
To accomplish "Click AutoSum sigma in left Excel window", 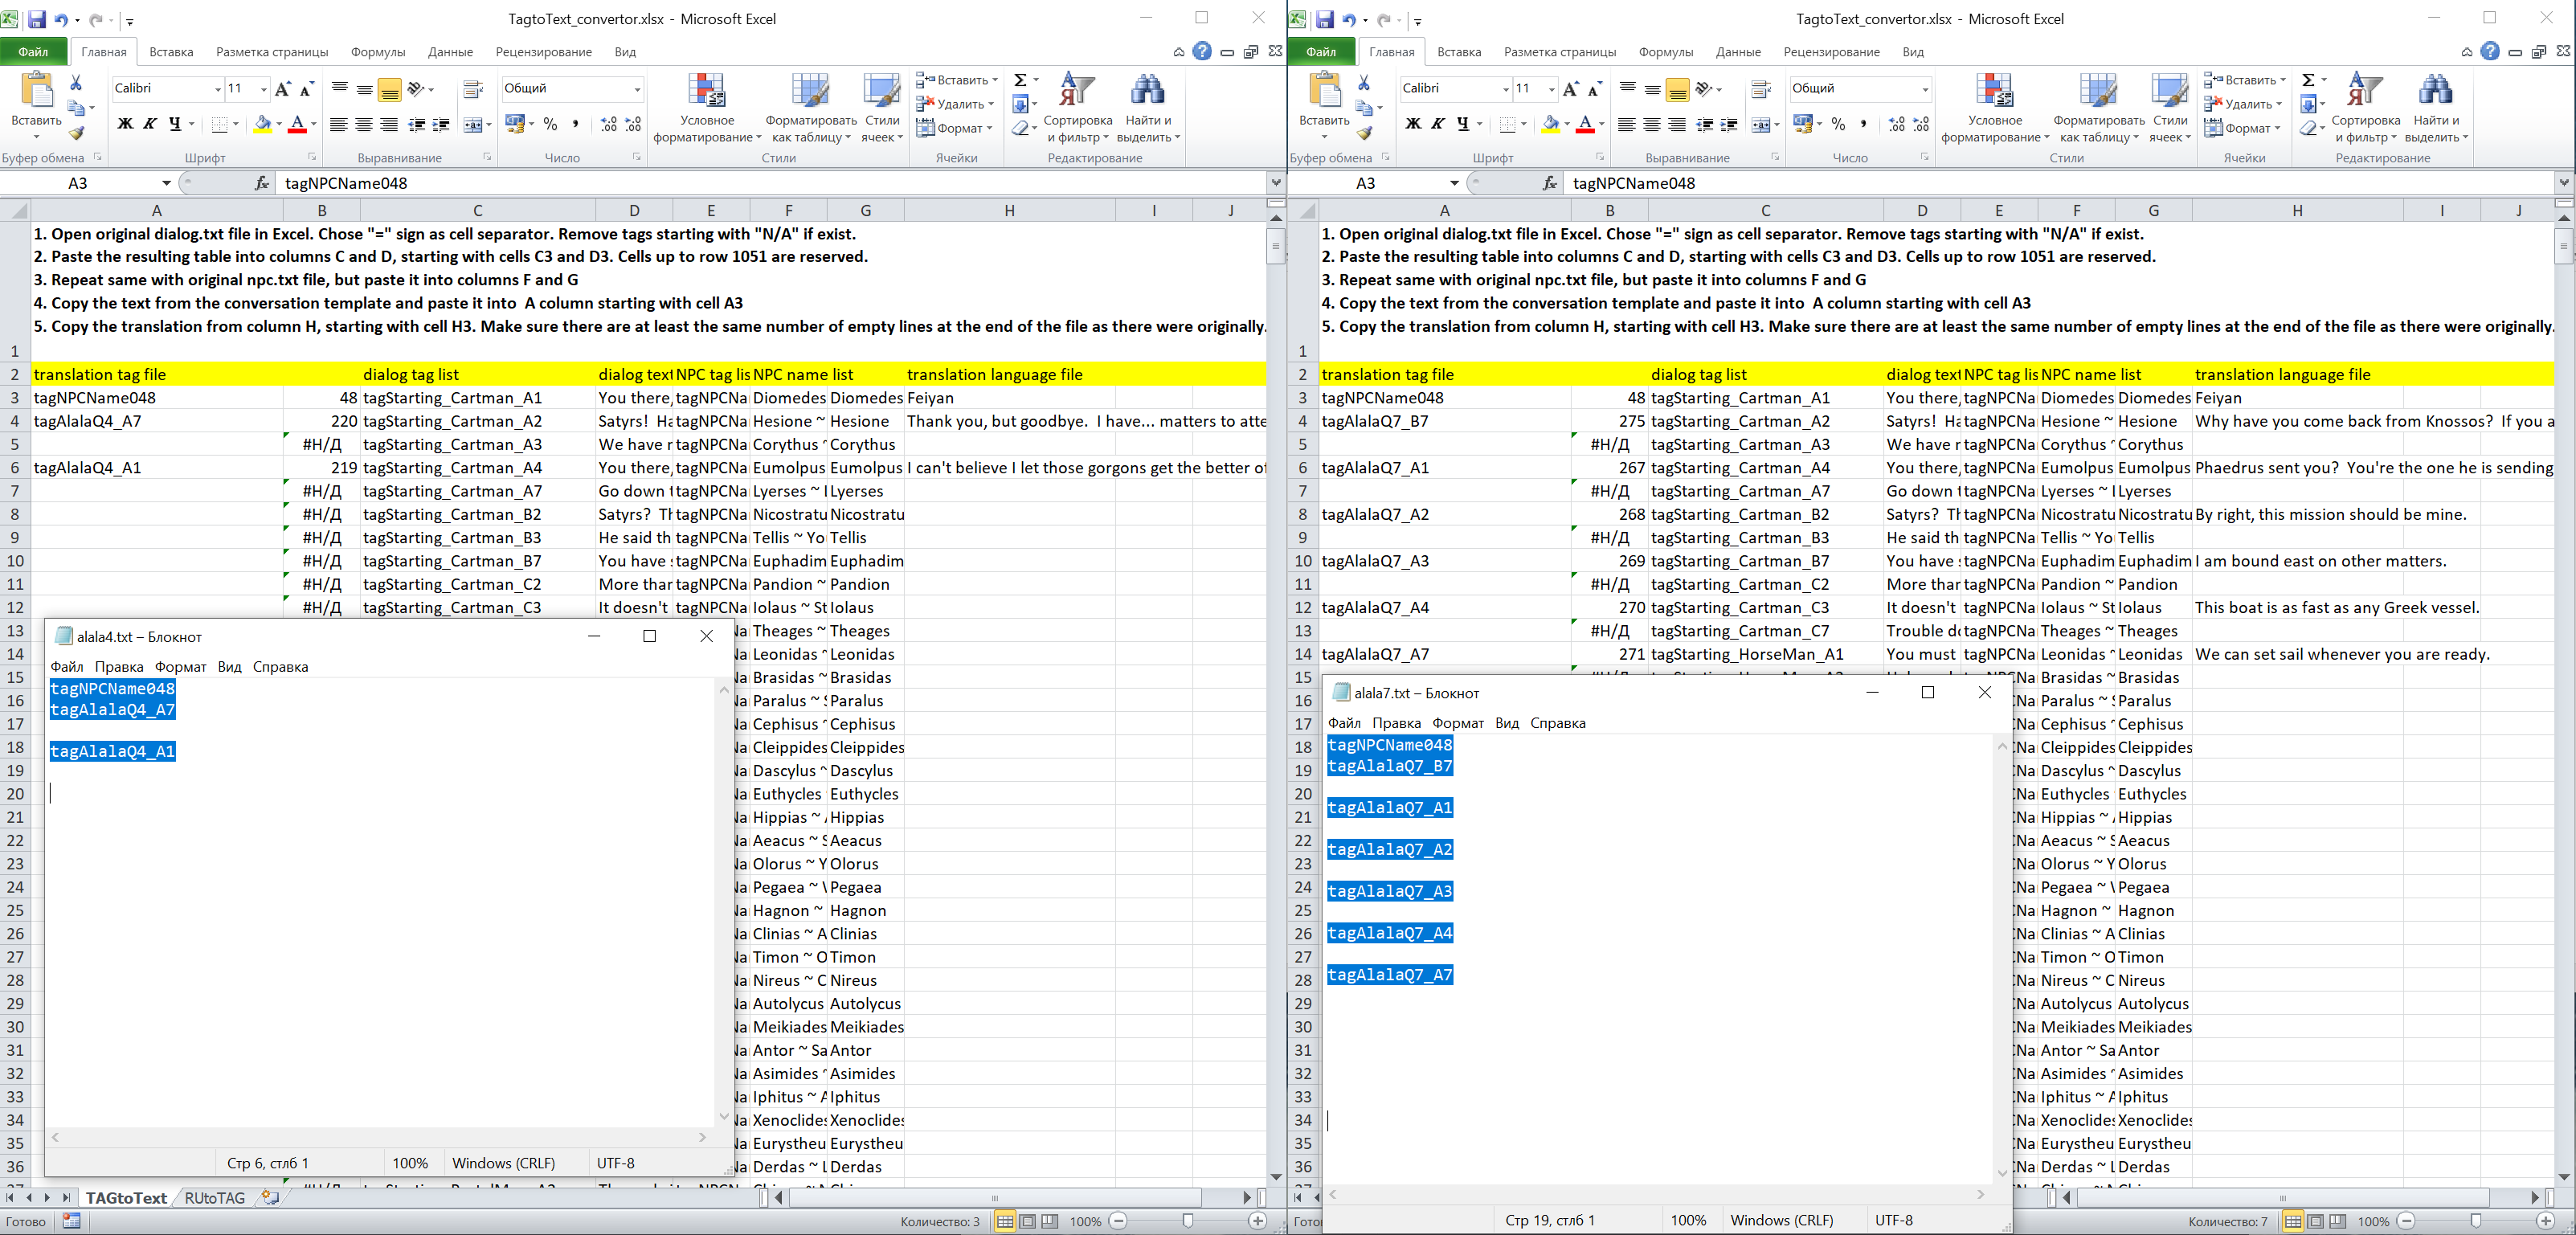I will [1020, 80].
